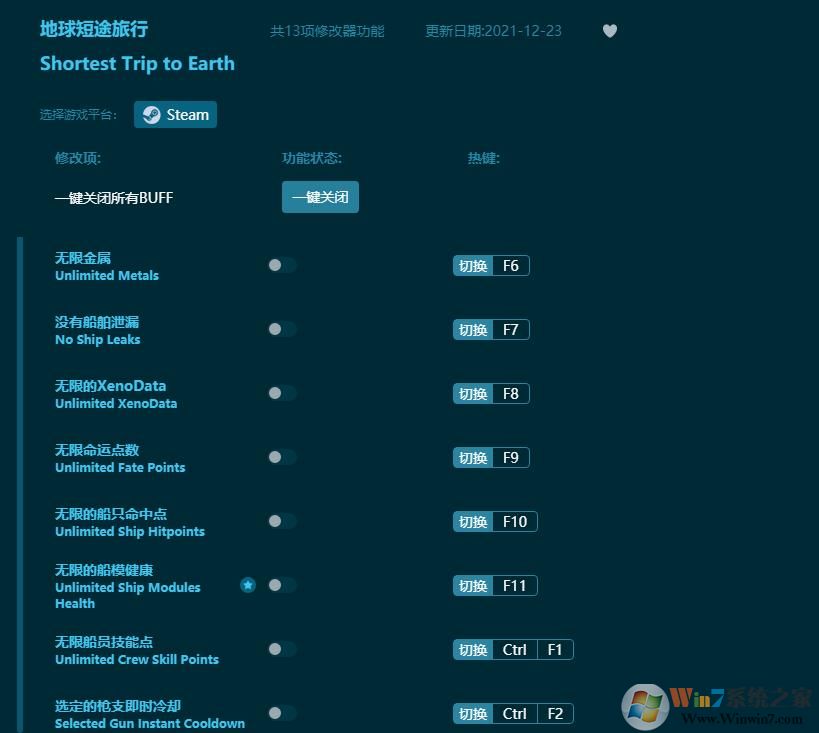Click the F11 hotkey field
819x733 pixels.
(515, 586)
